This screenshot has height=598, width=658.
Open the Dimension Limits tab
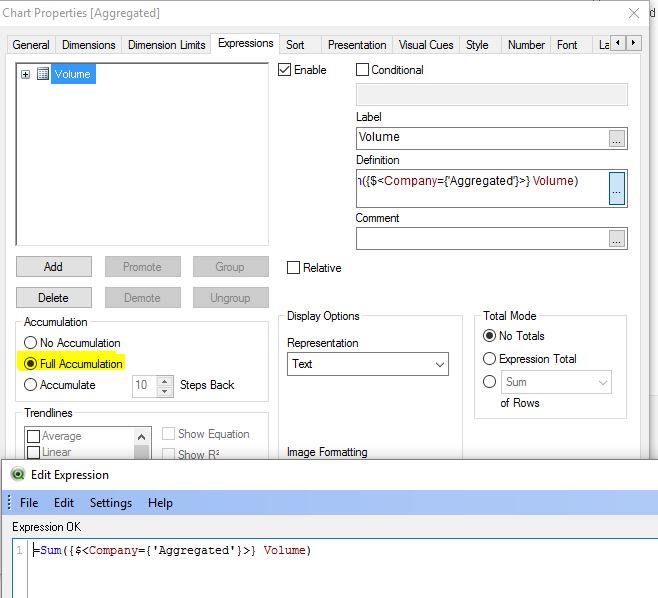(x=167, y=44)
